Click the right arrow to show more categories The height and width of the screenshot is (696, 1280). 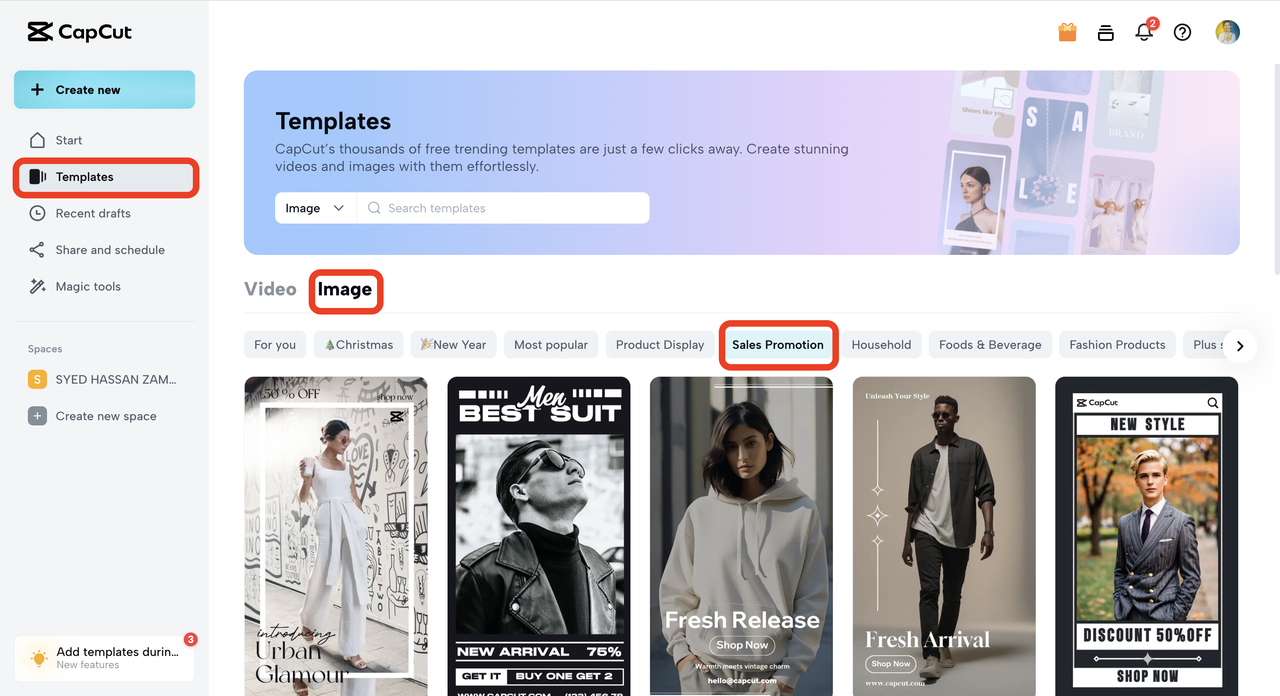[x=1240, y=346]
